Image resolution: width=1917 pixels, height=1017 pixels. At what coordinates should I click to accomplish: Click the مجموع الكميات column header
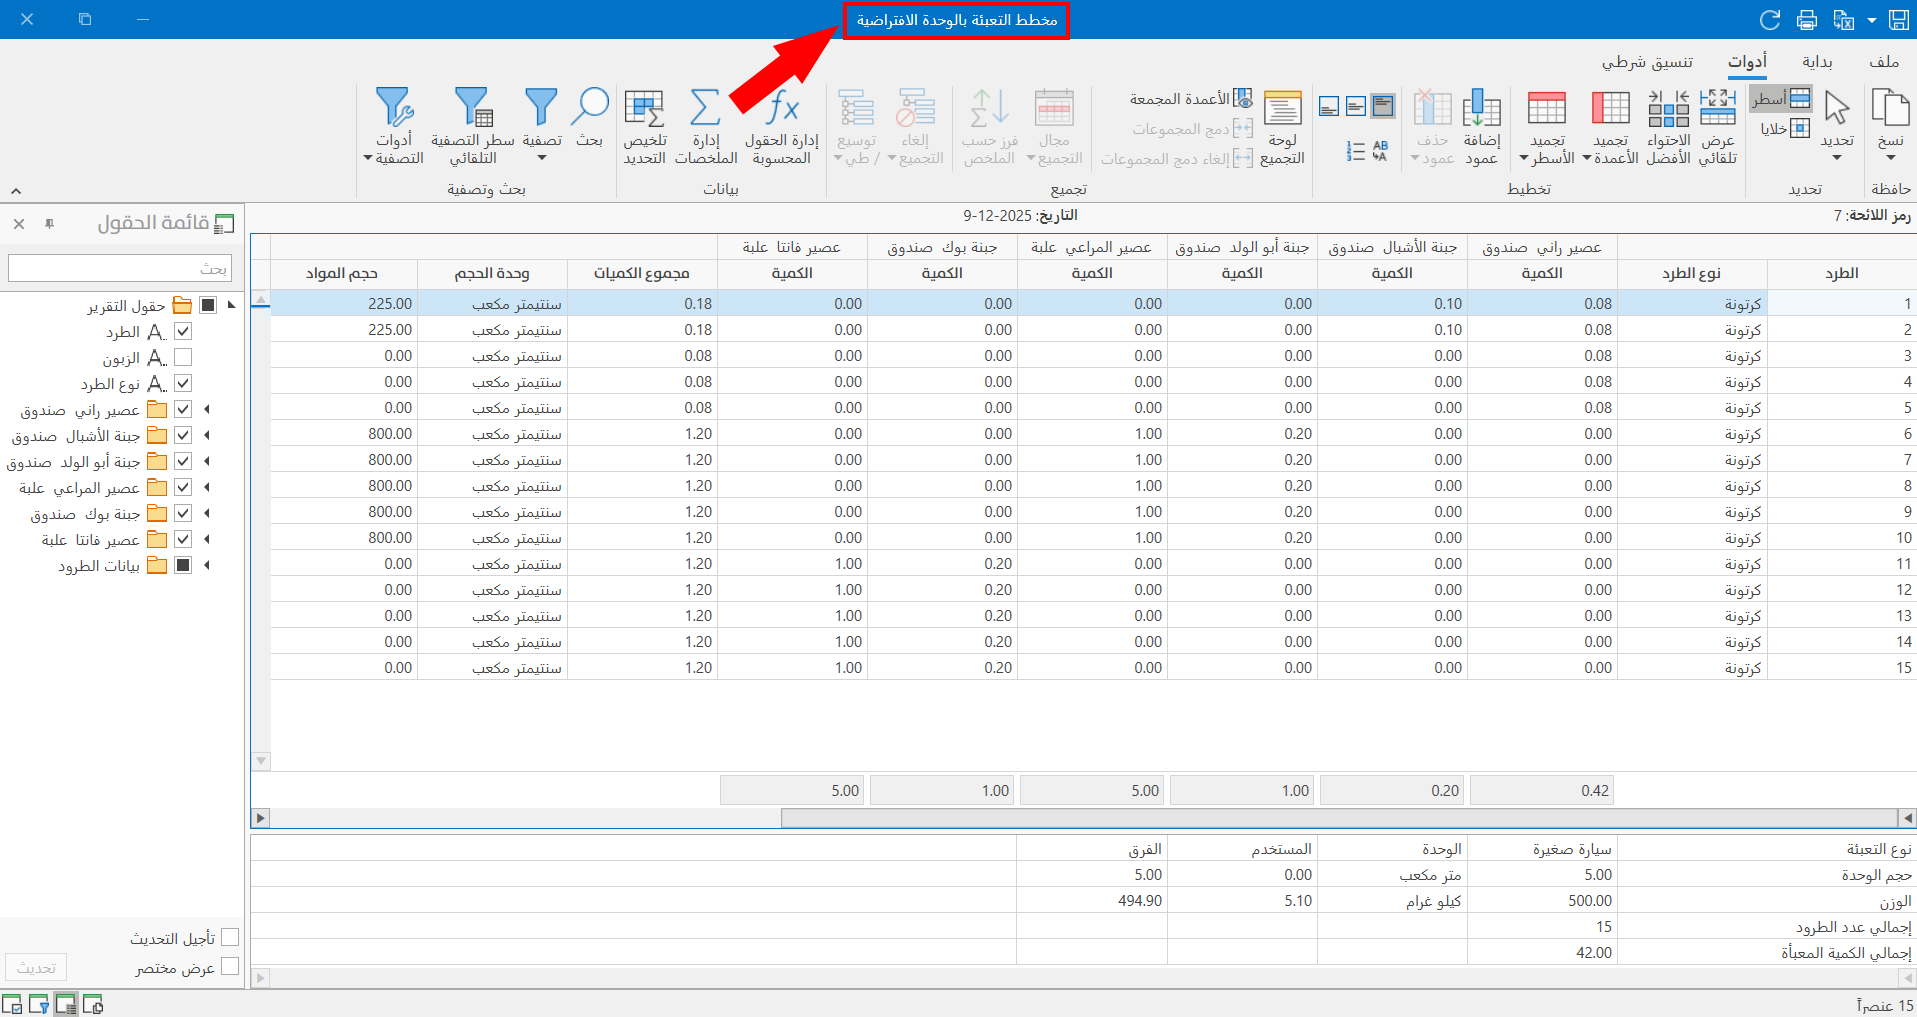click(x=641, y=273)
